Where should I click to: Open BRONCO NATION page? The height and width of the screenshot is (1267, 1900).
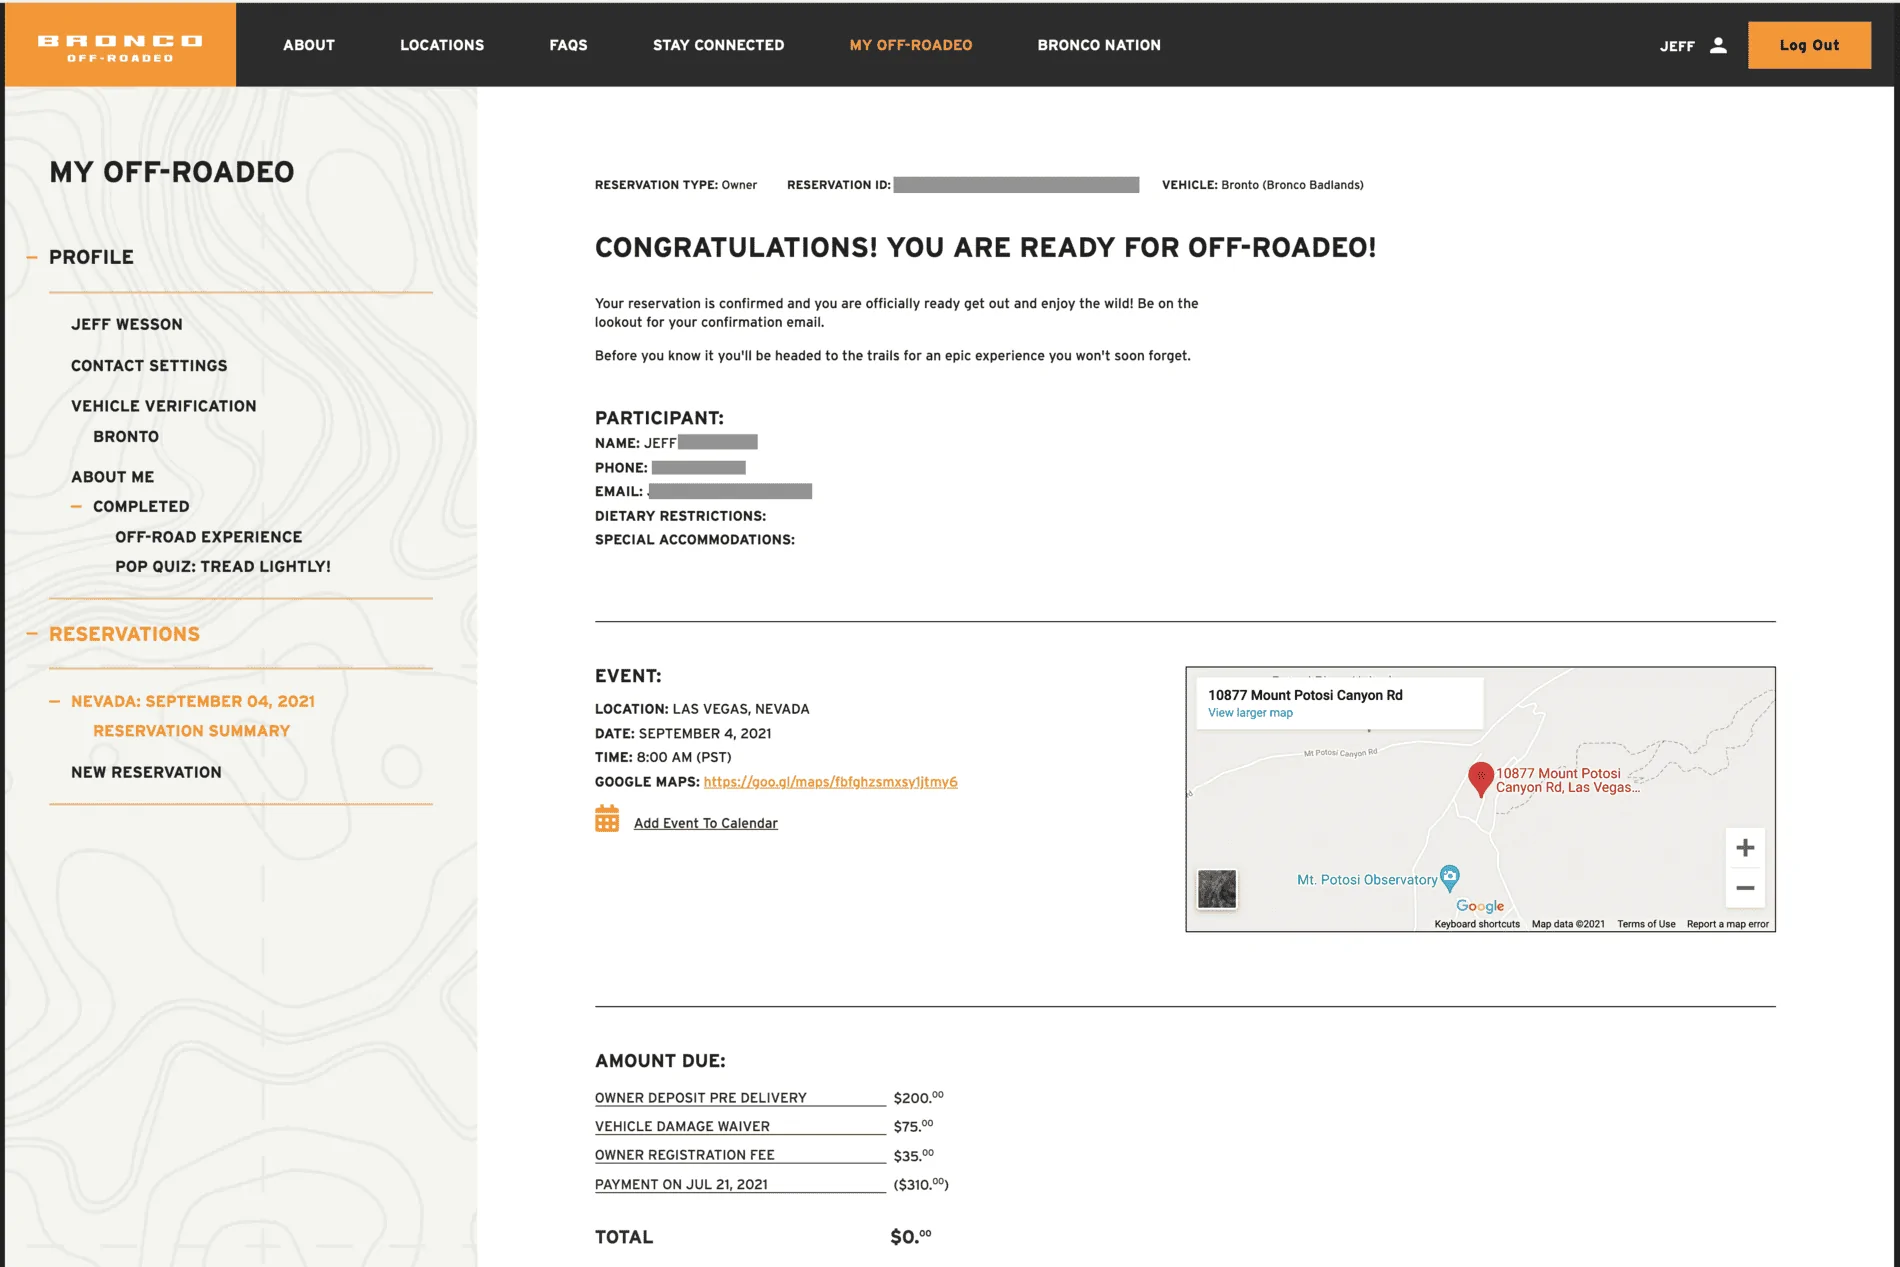[1099, 45]
